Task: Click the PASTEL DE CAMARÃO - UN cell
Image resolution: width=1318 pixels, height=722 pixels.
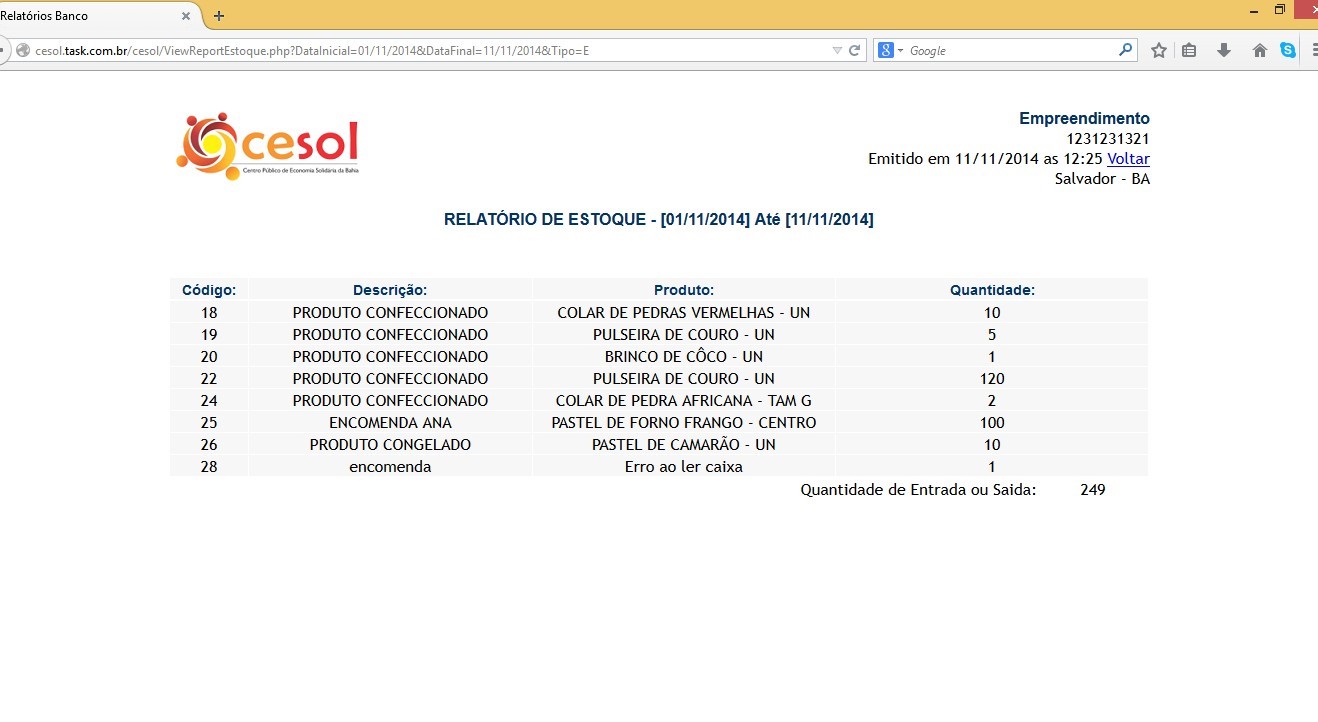Action: pyautogui.click(x=683, y=445)
